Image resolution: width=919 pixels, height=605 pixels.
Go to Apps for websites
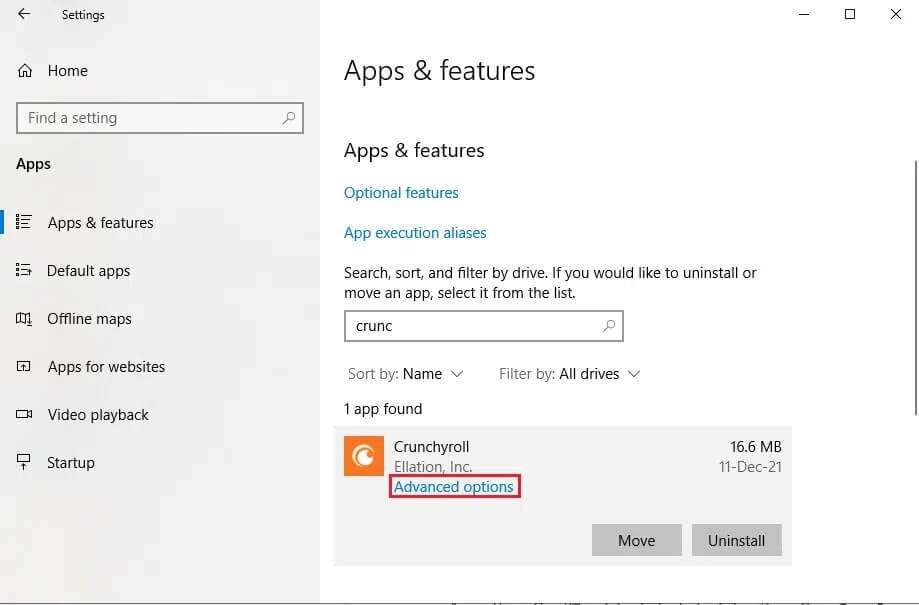[x=106, y=367]
